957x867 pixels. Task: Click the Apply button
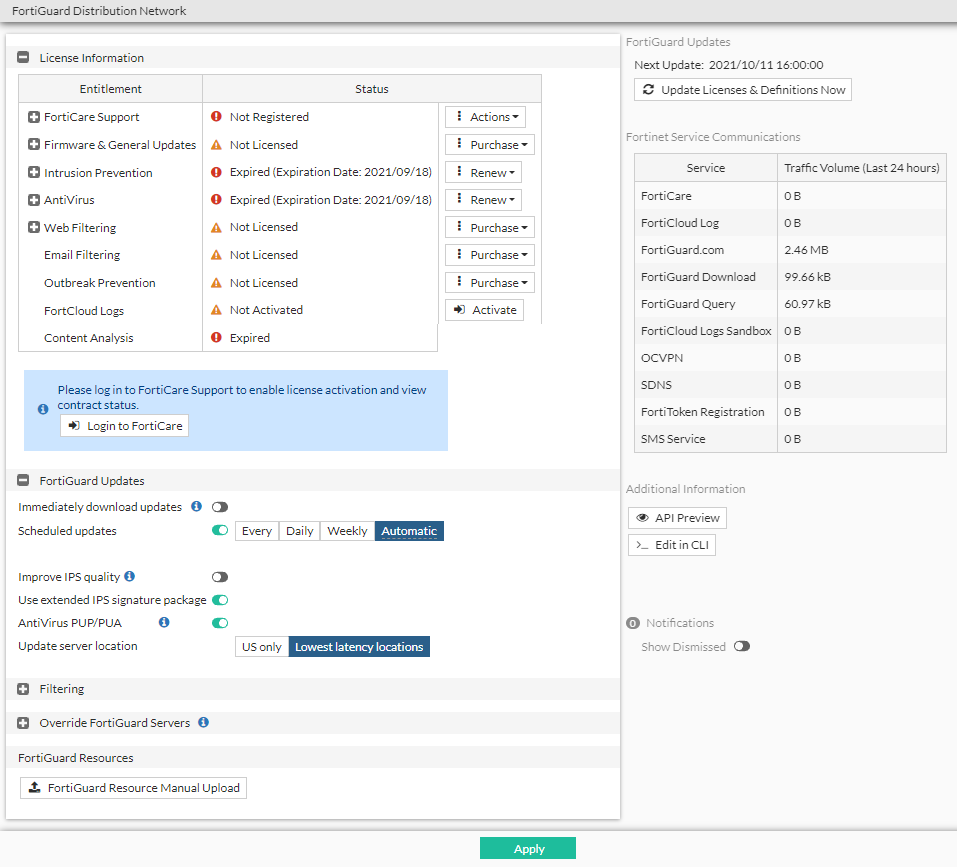coord(527,848)
